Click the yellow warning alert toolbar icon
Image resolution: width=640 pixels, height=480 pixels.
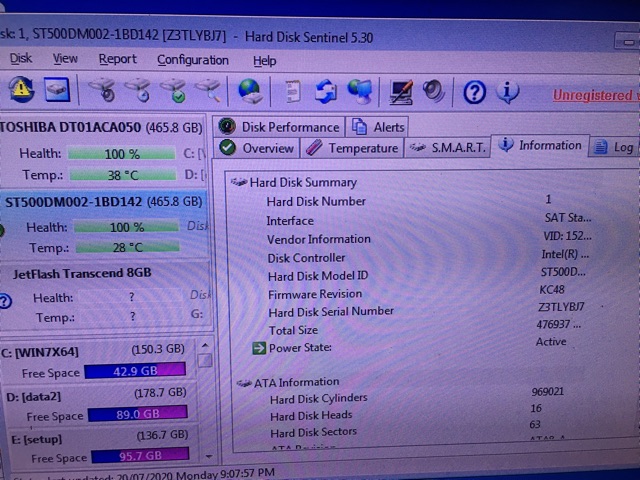[21, 90]
